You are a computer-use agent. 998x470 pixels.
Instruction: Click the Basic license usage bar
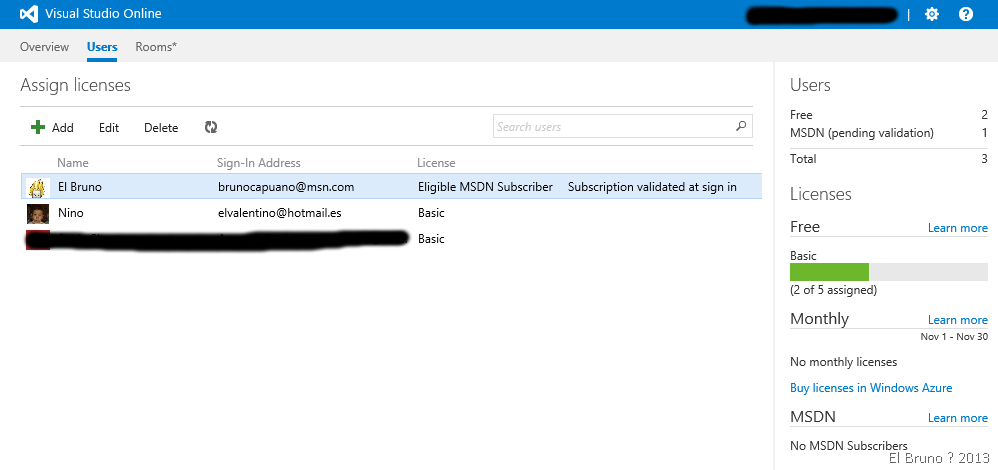point(888,272)
